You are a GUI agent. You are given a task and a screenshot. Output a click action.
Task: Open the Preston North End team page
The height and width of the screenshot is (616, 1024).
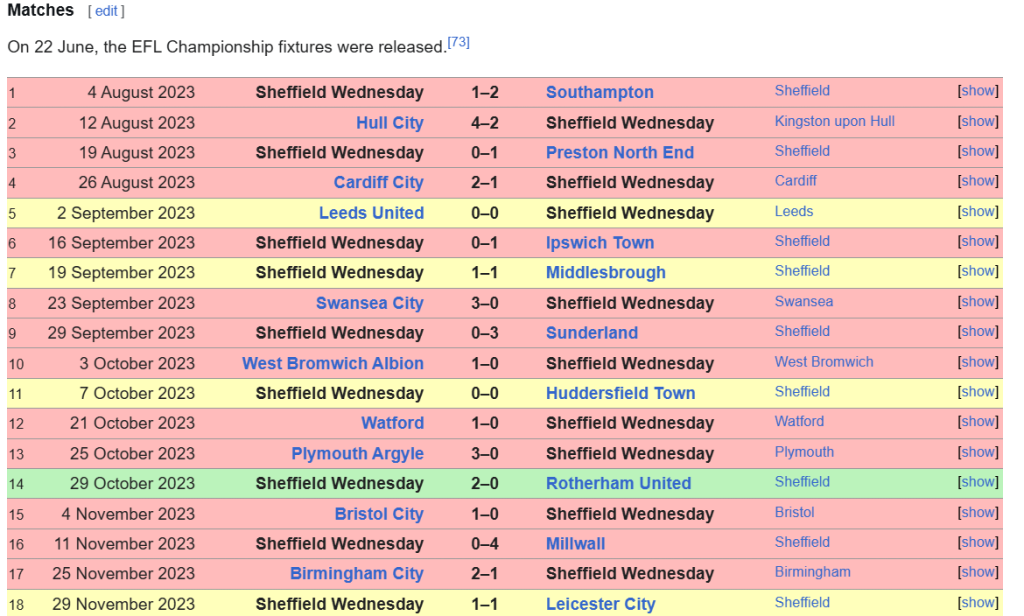pos(620,153)
